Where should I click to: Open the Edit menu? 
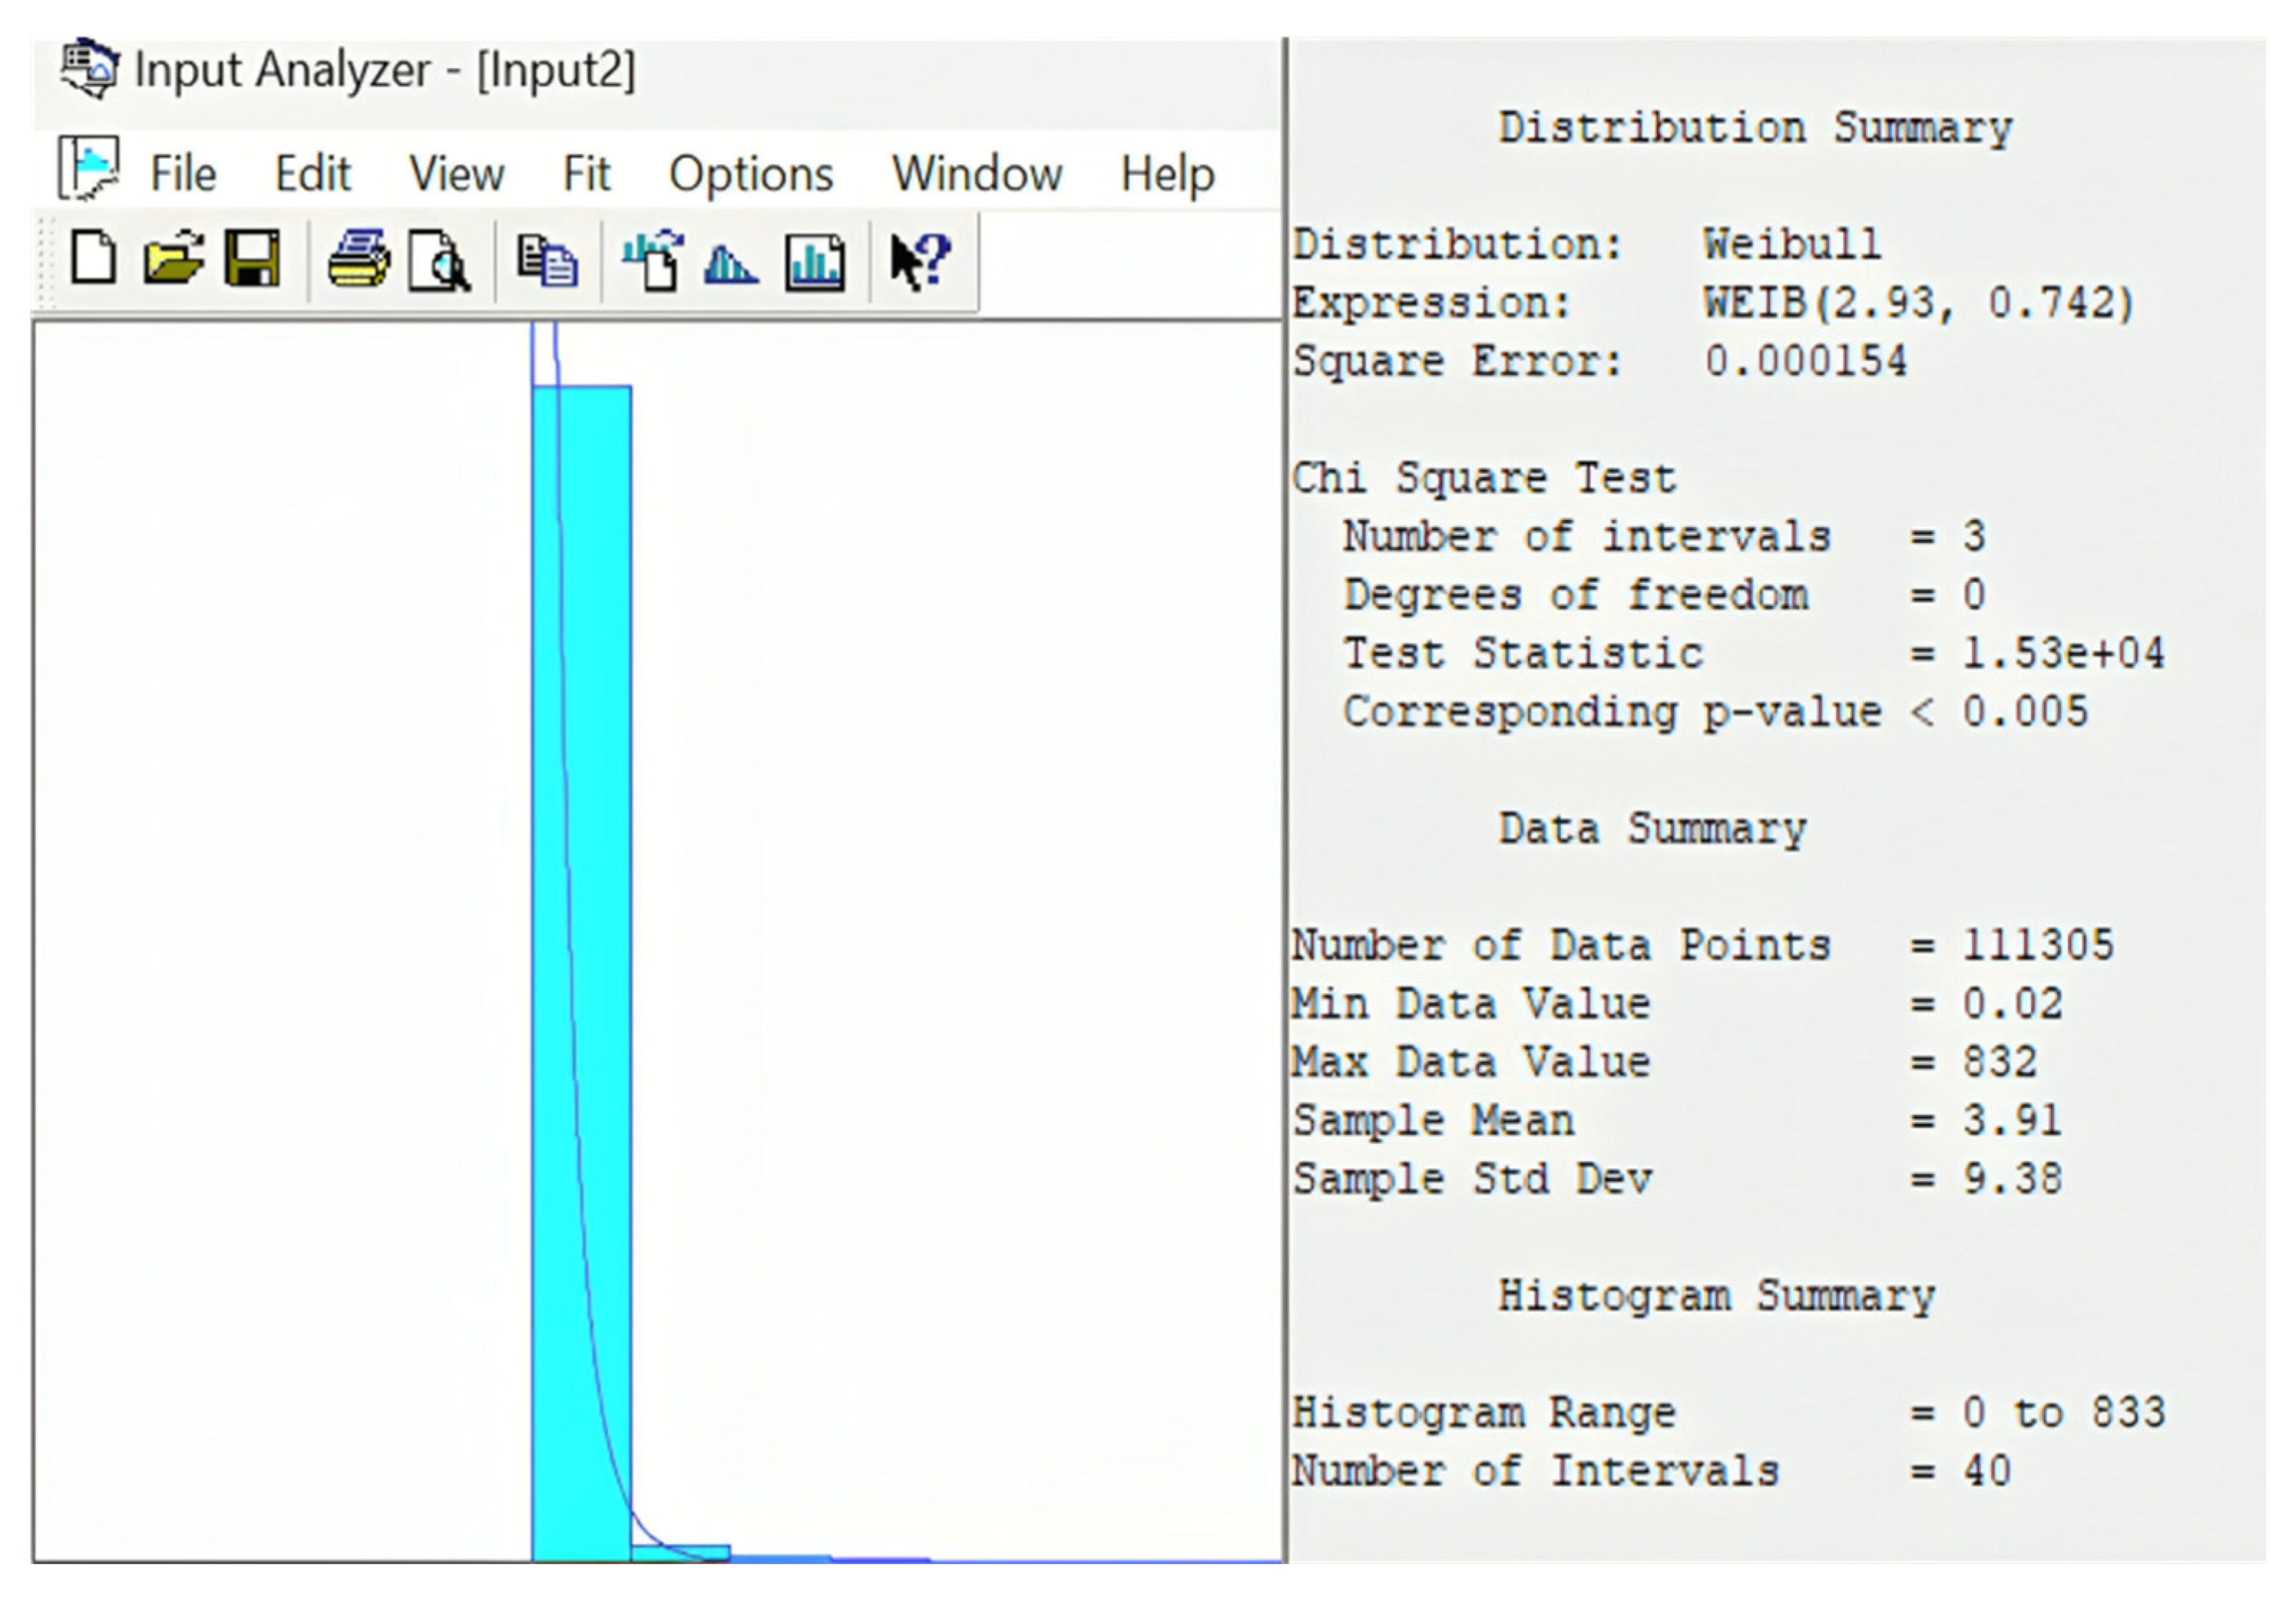pos(312,174)
